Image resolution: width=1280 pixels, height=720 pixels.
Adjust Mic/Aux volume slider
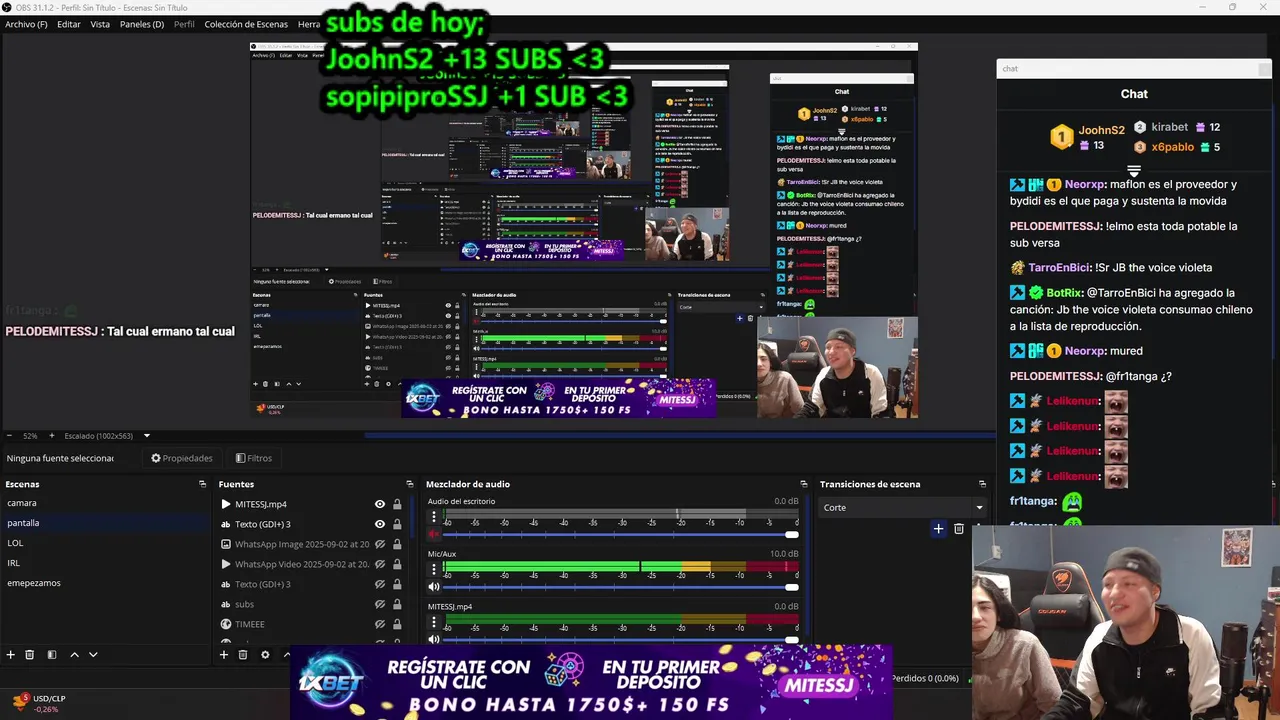point(621,587)
